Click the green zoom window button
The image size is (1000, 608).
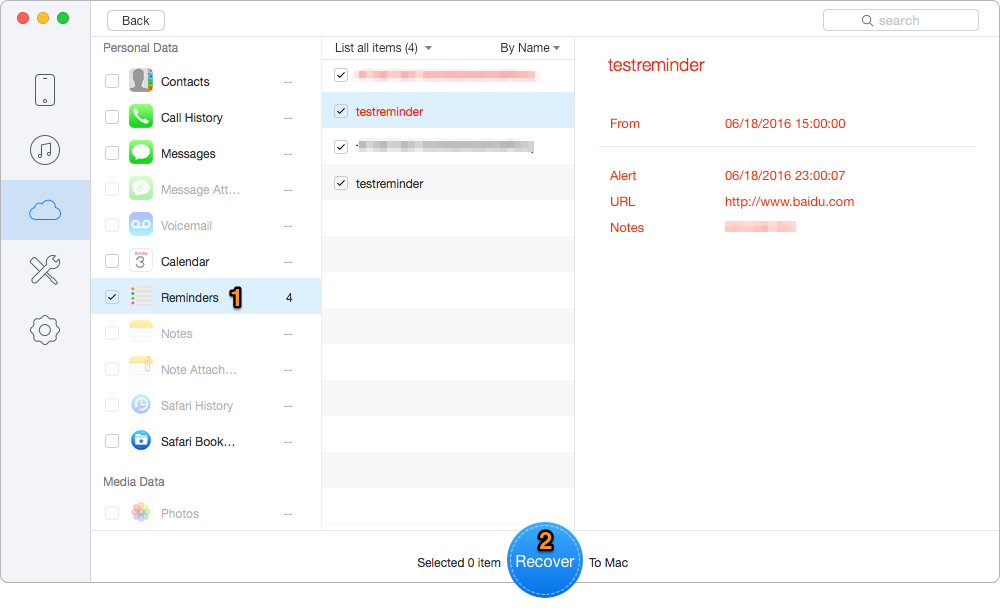click(x=63, y=18)
